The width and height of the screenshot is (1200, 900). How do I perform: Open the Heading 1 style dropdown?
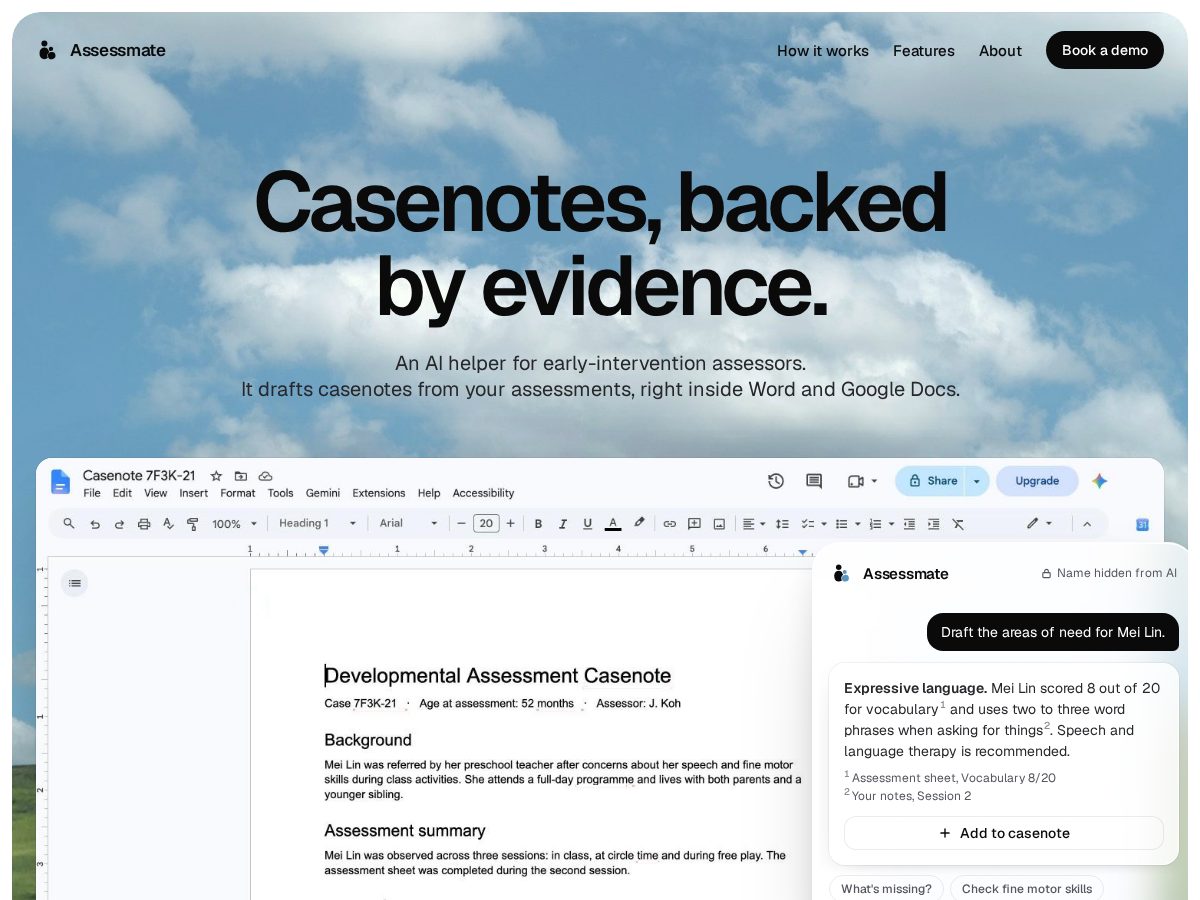(318, 523)
